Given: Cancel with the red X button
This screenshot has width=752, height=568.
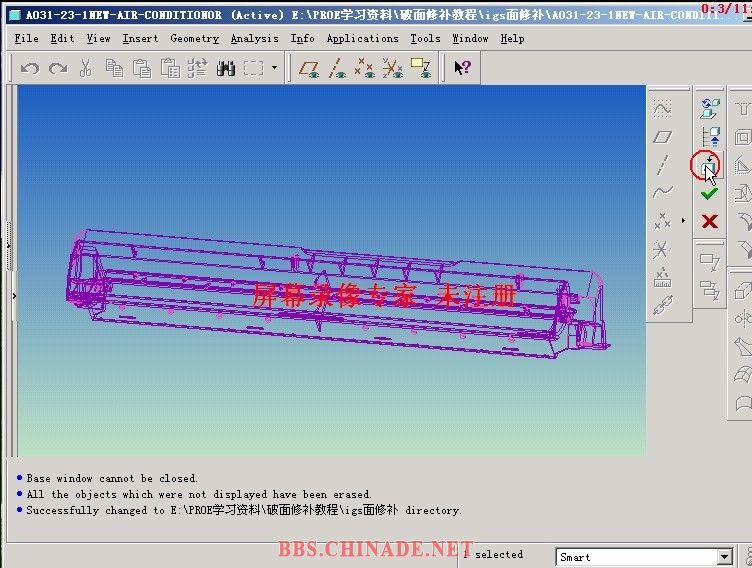Looking at the screenshot, I should [709, 221].
